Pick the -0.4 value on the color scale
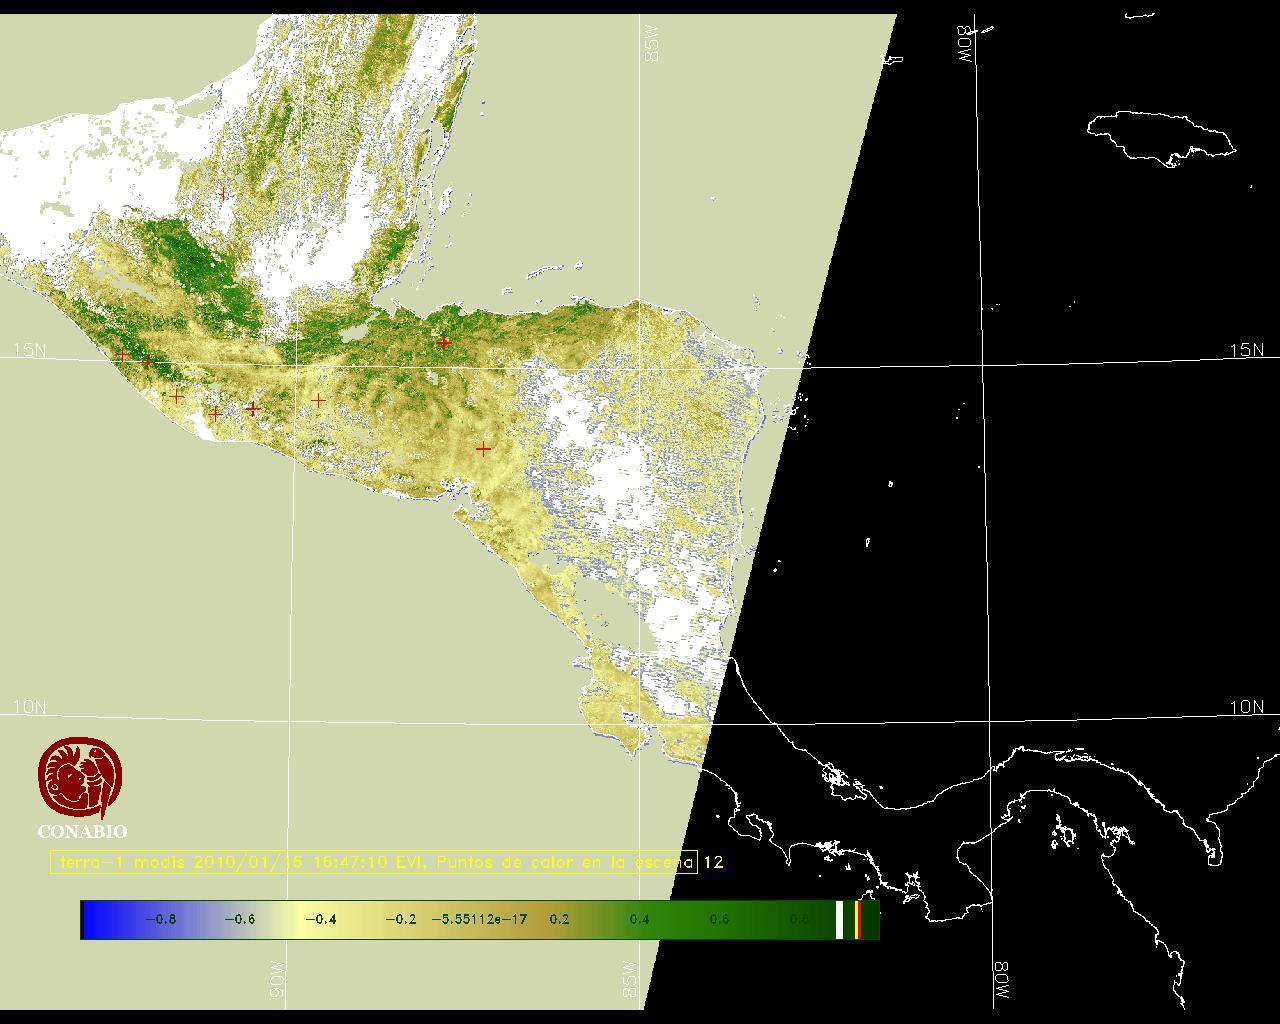Screen dimensions: 1280x1024 tap(320, 919)
